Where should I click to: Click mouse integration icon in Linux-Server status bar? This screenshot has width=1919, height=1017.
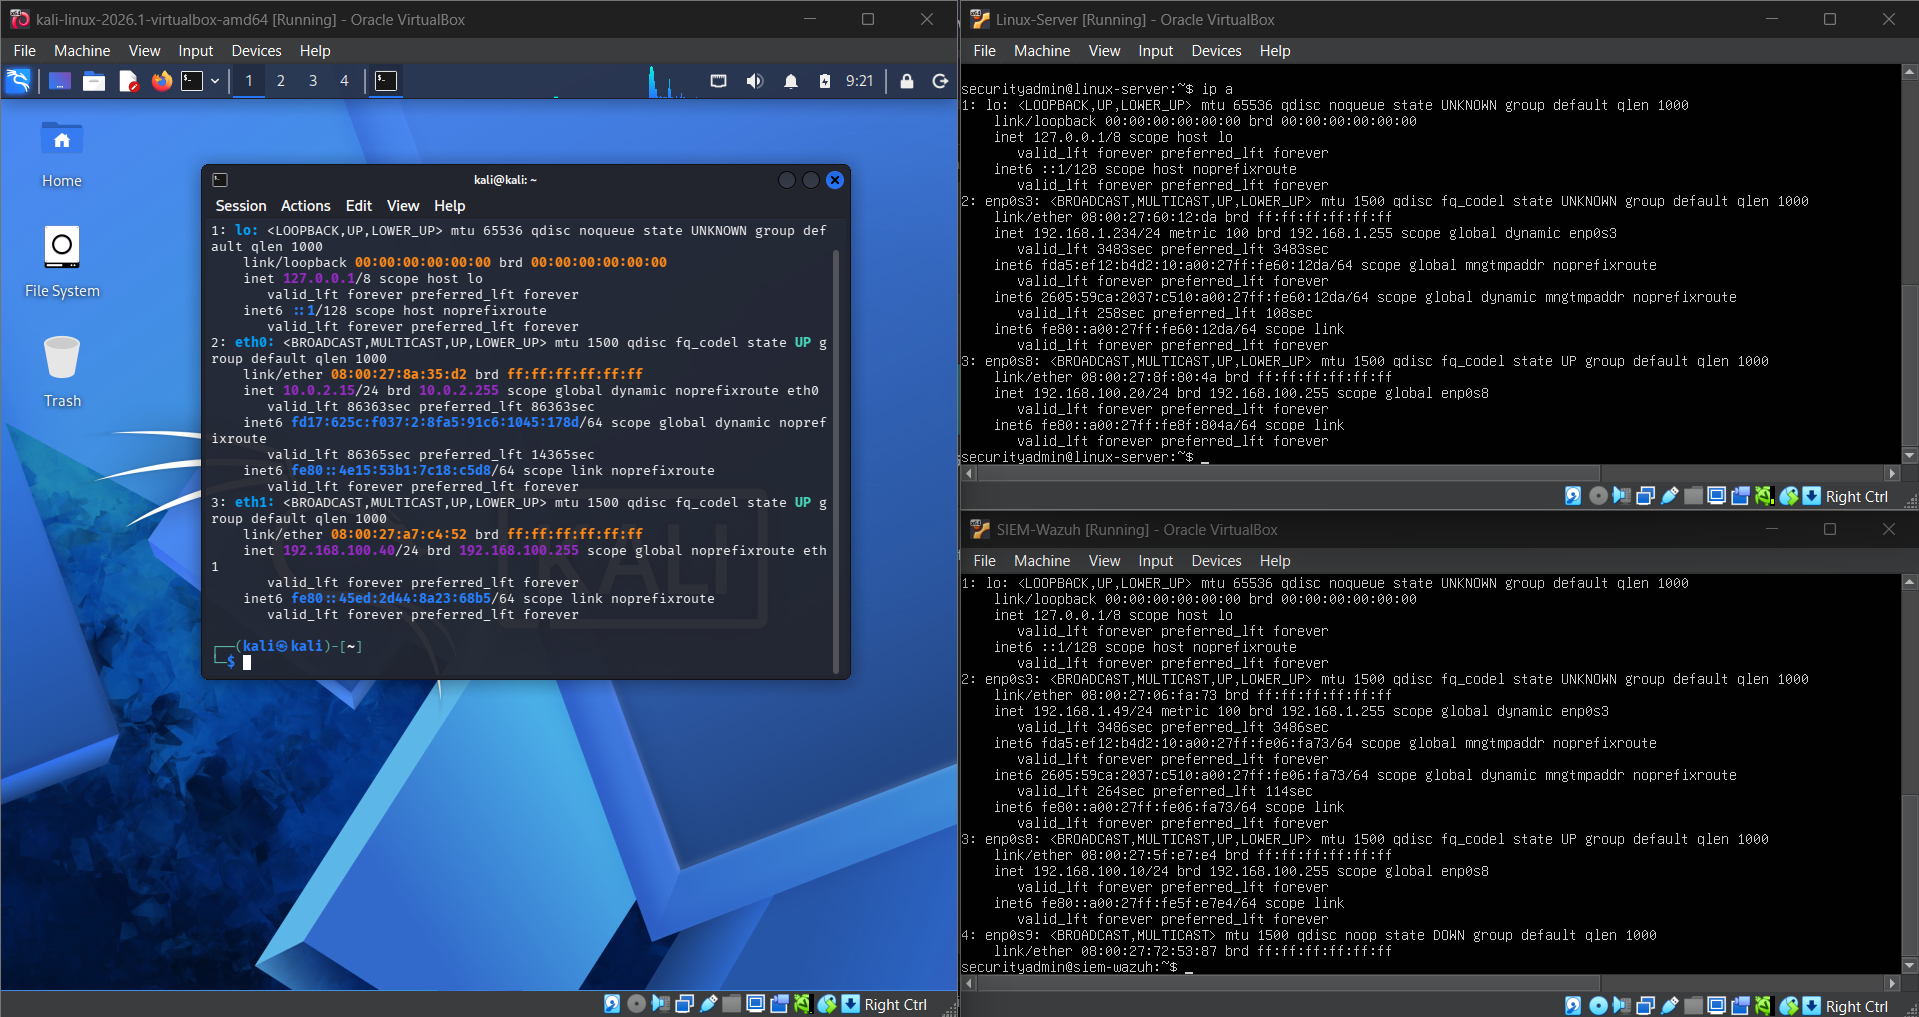tap(1789, 496)
